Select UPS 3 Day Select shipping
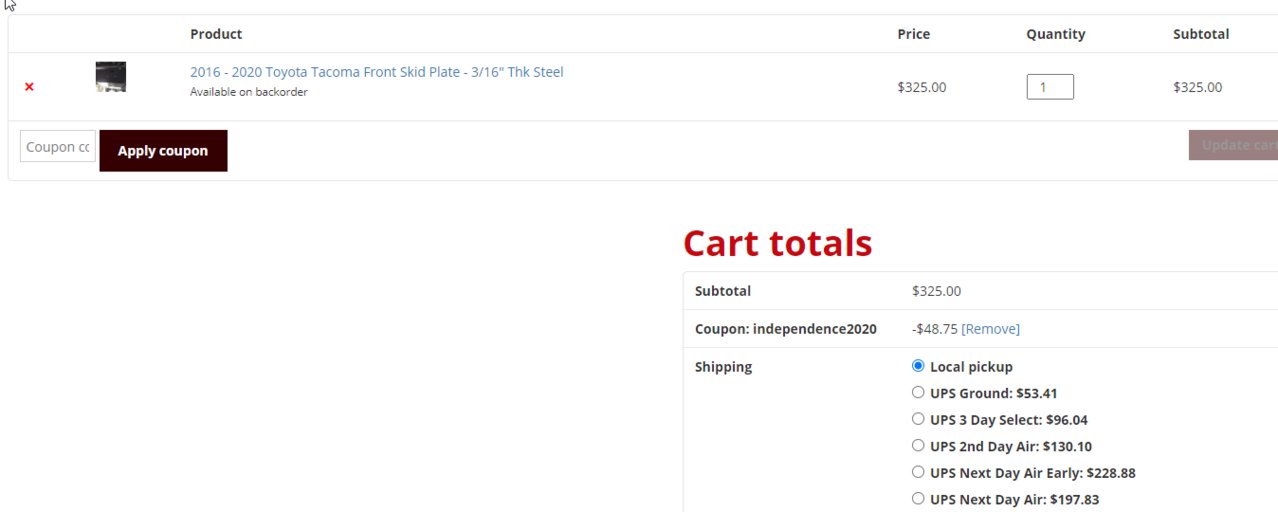This screenshot has width=1278, height=512. (x=918, y=419)
